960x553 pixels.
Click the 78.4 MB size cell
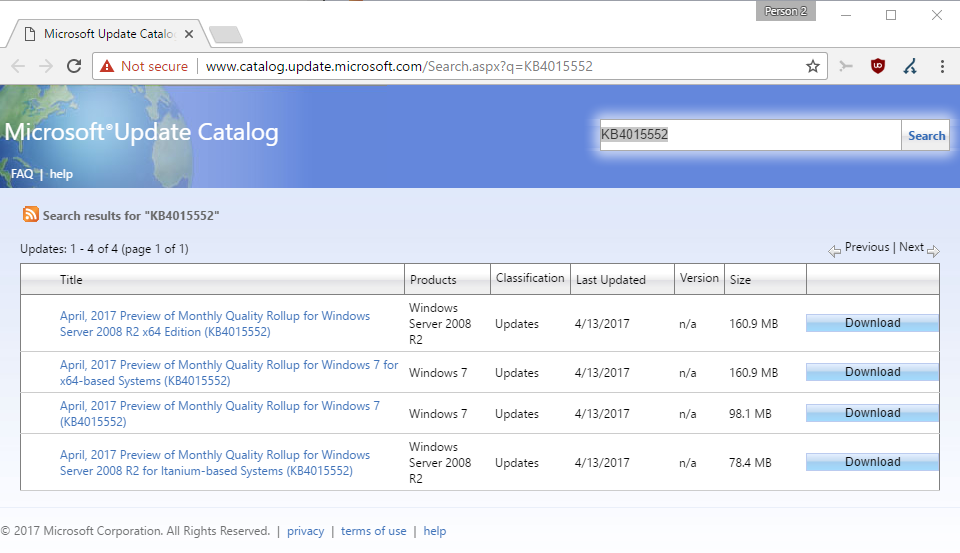750,463
